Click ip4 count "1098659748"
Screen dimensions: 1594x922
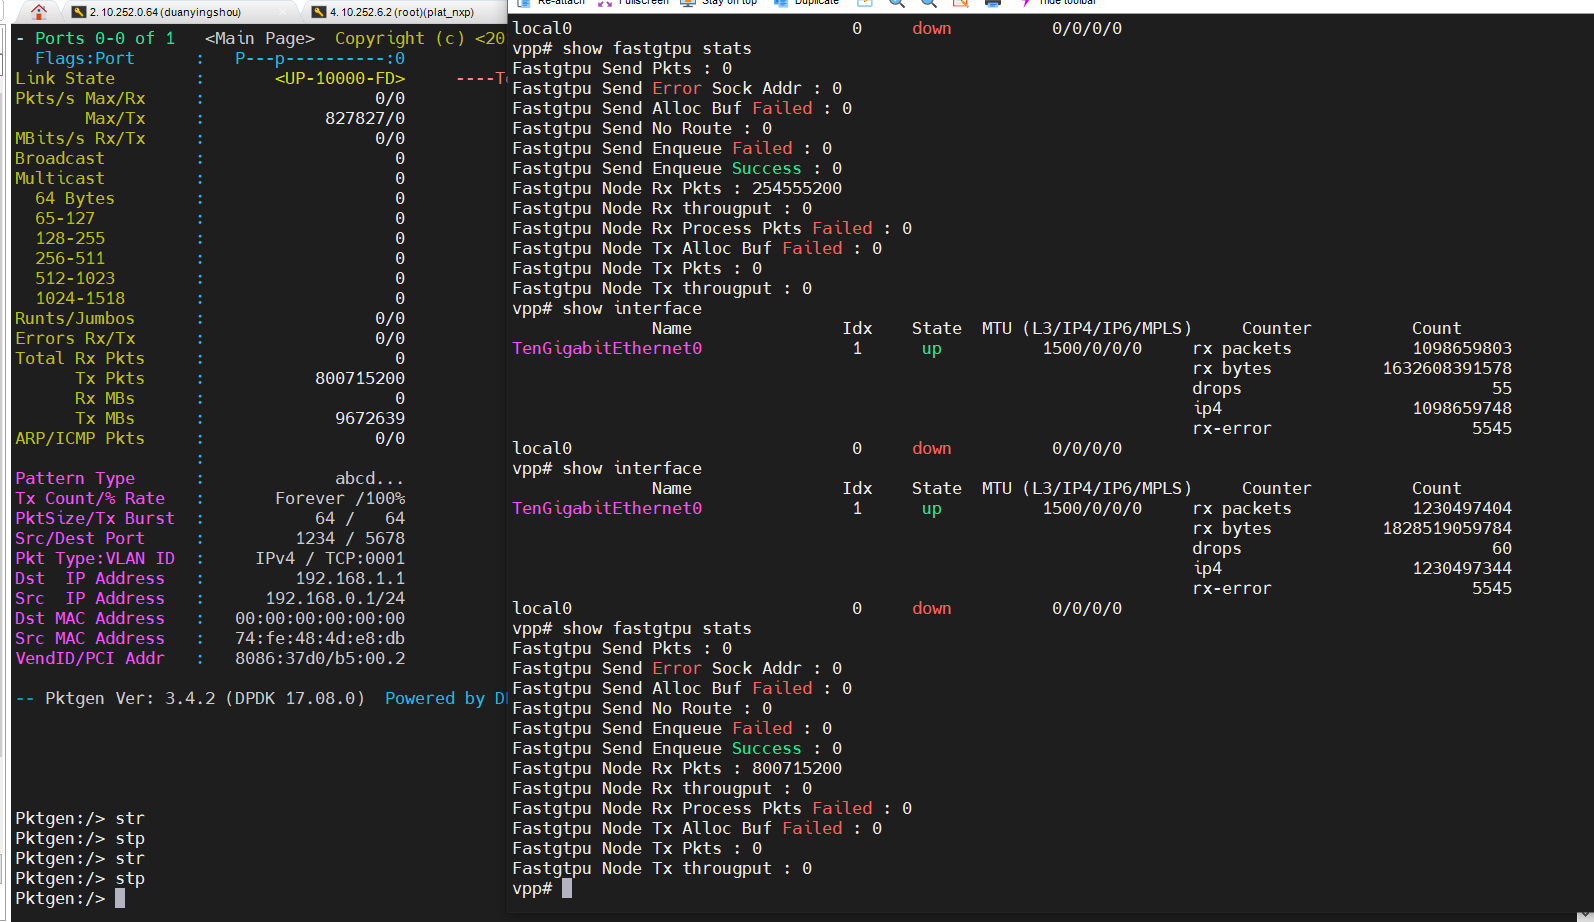coord(1462,408)
